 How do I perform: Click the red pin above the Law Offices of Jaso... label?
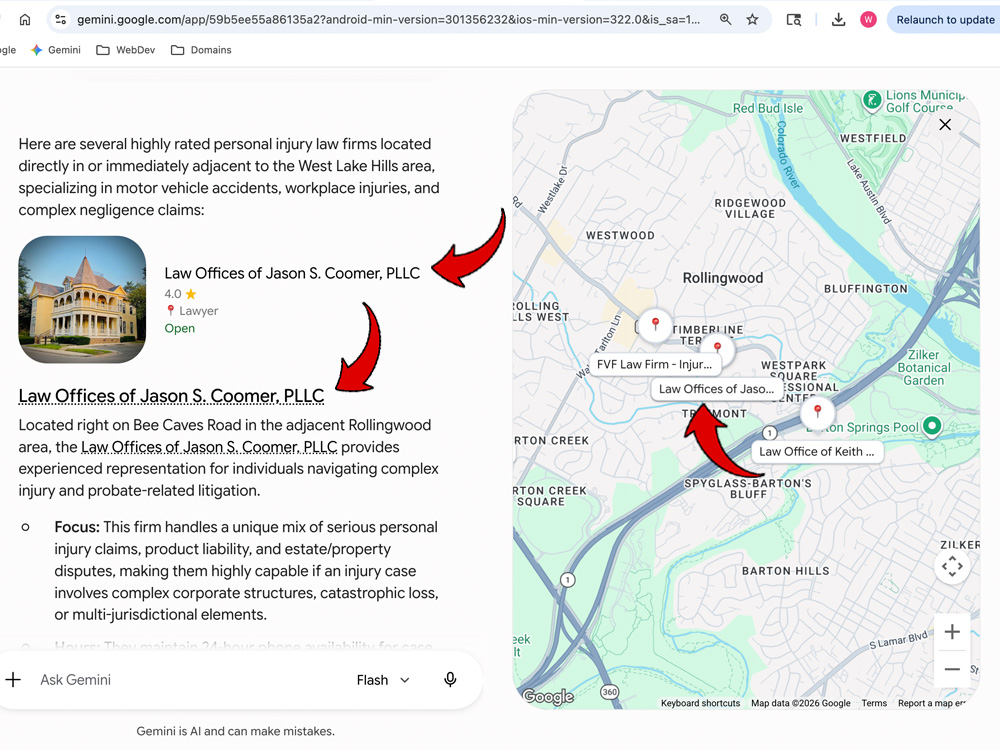pyautogui.click(x=717, y=348)
